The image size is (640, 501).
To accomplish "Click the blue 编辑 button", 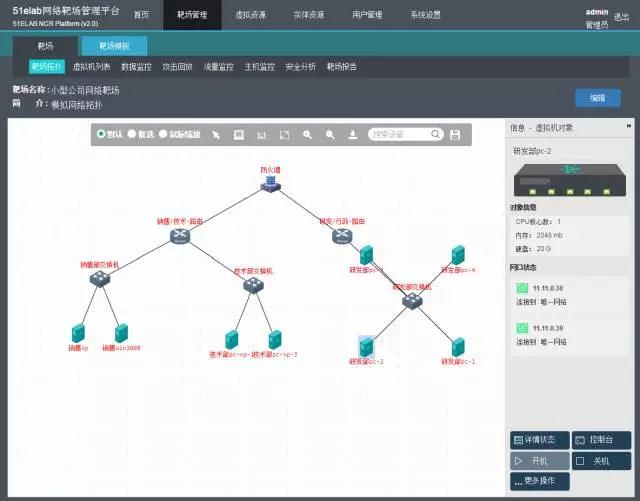I will (x=597, y=97).
